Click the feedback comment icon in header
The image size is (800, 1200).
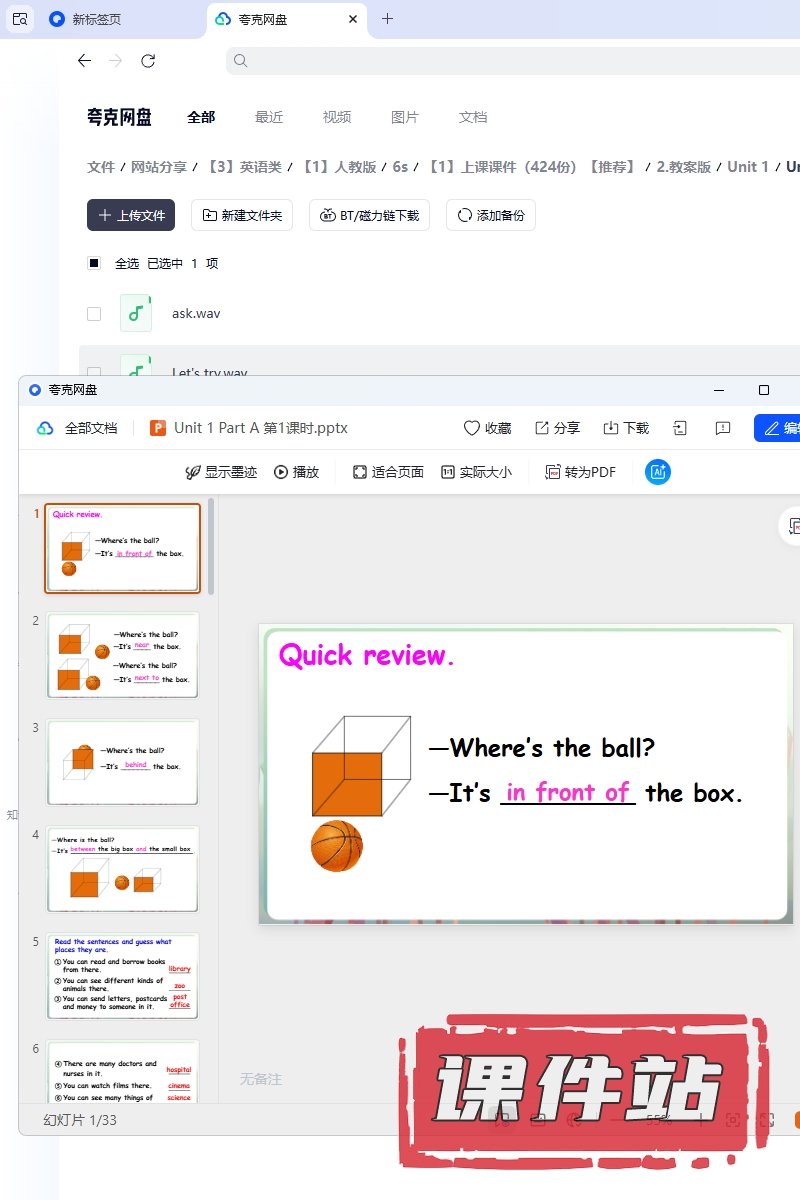point(723,428)
